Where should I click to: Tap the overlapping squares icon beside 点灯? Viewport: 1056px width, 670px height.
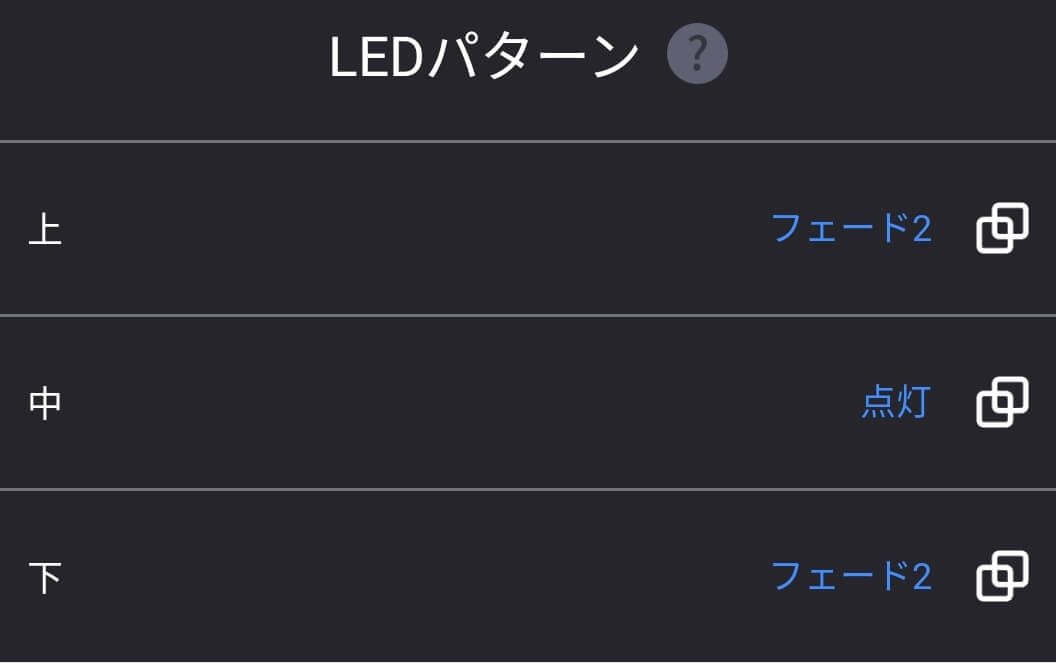coord(1002,402)
